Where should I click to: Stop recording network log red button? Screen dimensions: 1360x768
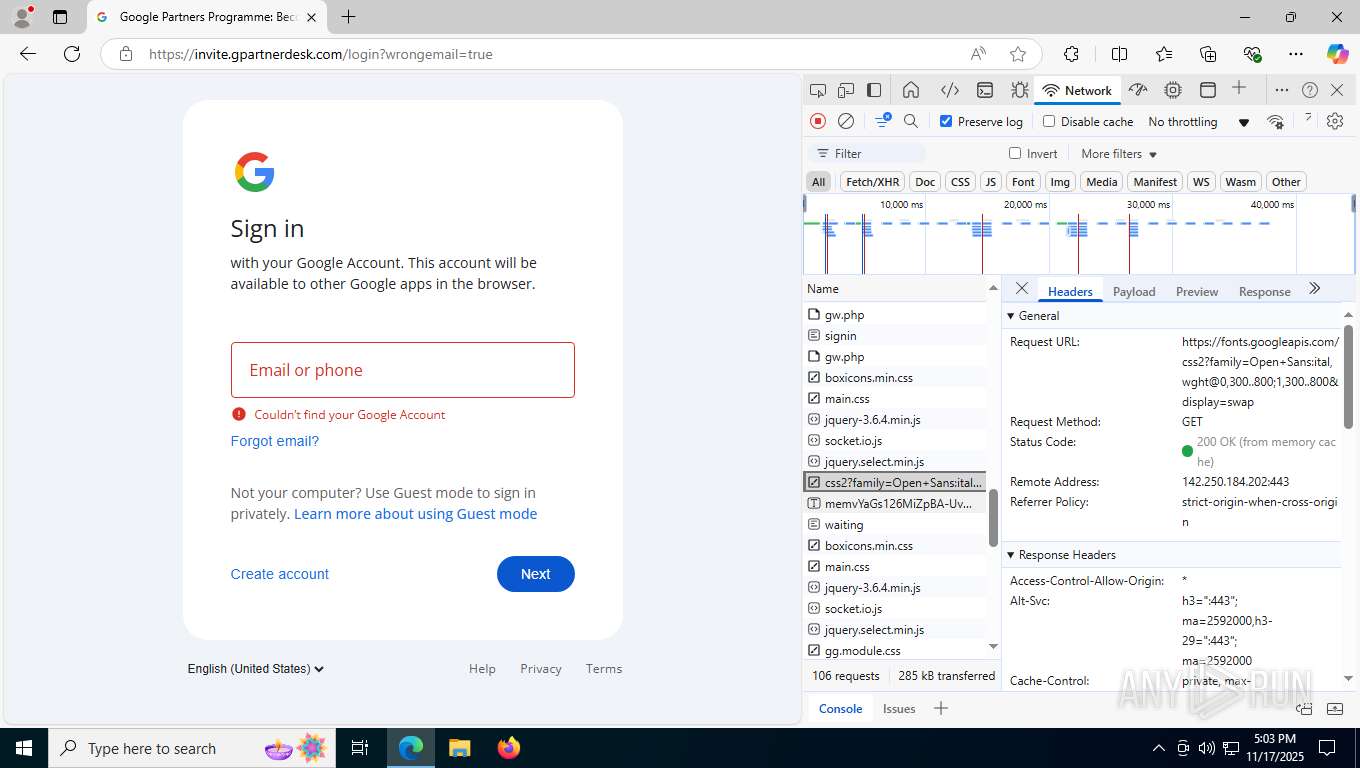(818, 121)
